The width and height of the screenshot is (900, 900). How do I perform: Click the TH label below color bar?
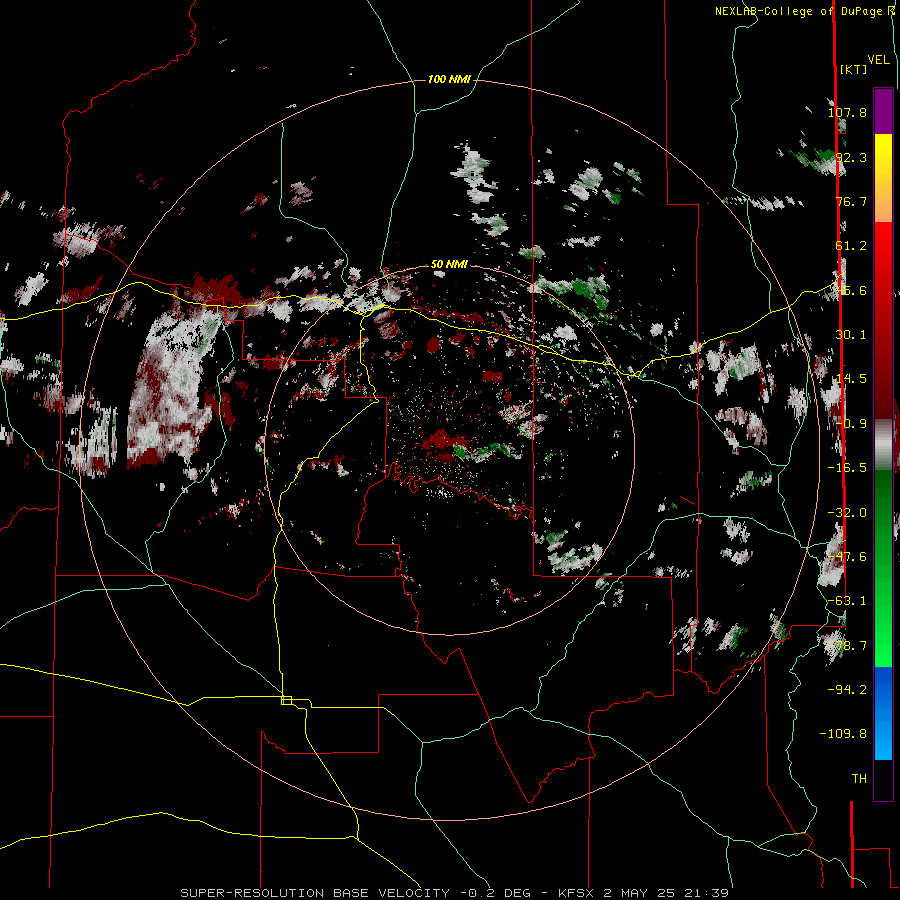pyautogui.click(x=859, y=779)
